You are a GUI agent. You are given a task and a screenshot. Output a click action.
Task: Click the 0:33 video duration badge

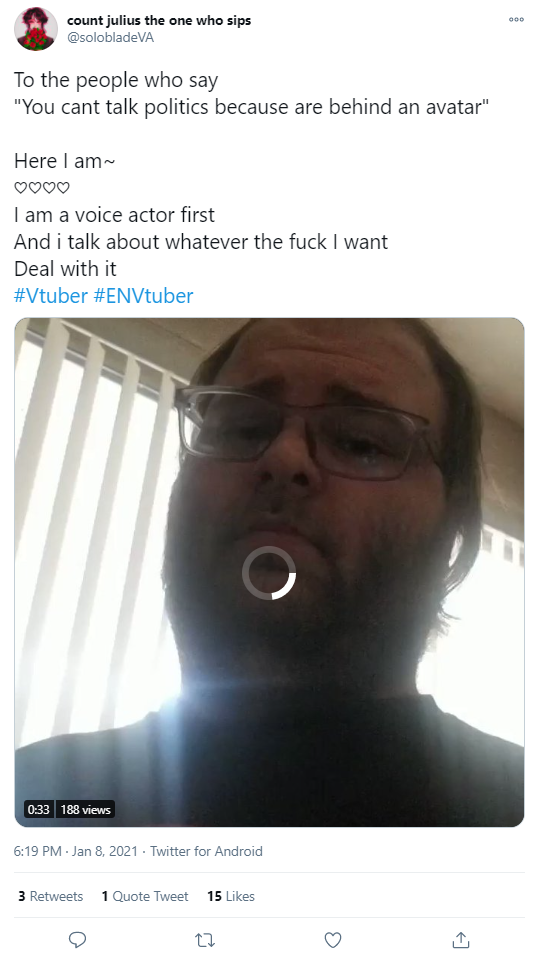pyautogui.click(x=38, y=809)
